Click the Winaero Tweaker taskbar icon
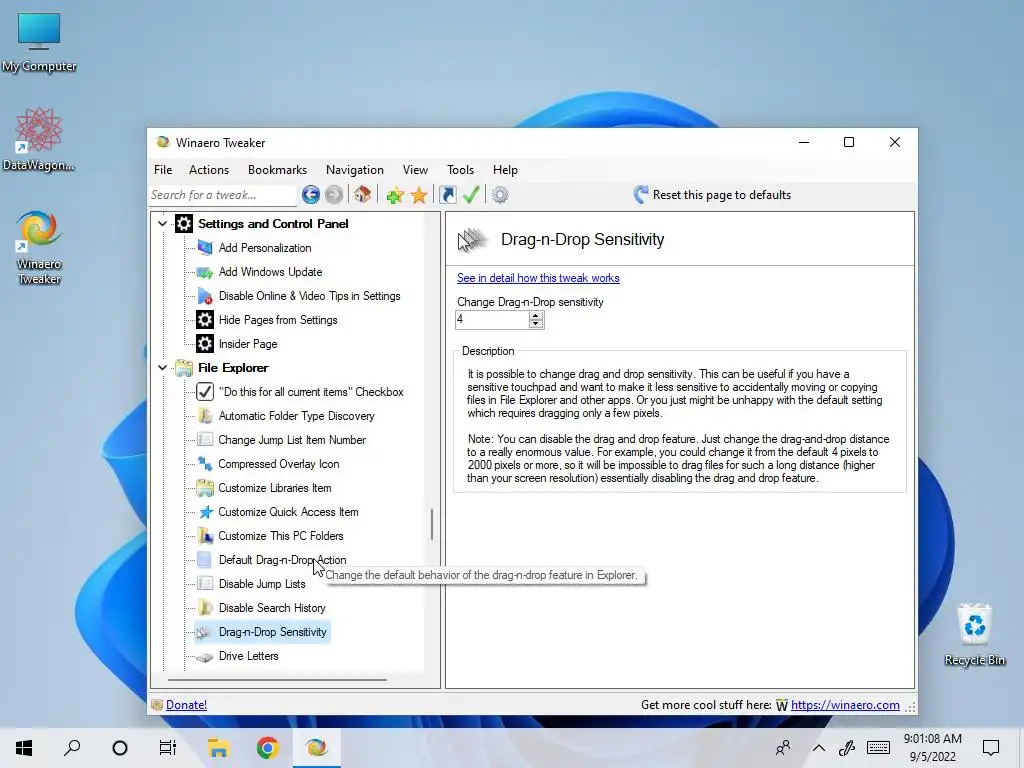1024x768 pixels. pyautogui.click(x=316, y=748)
